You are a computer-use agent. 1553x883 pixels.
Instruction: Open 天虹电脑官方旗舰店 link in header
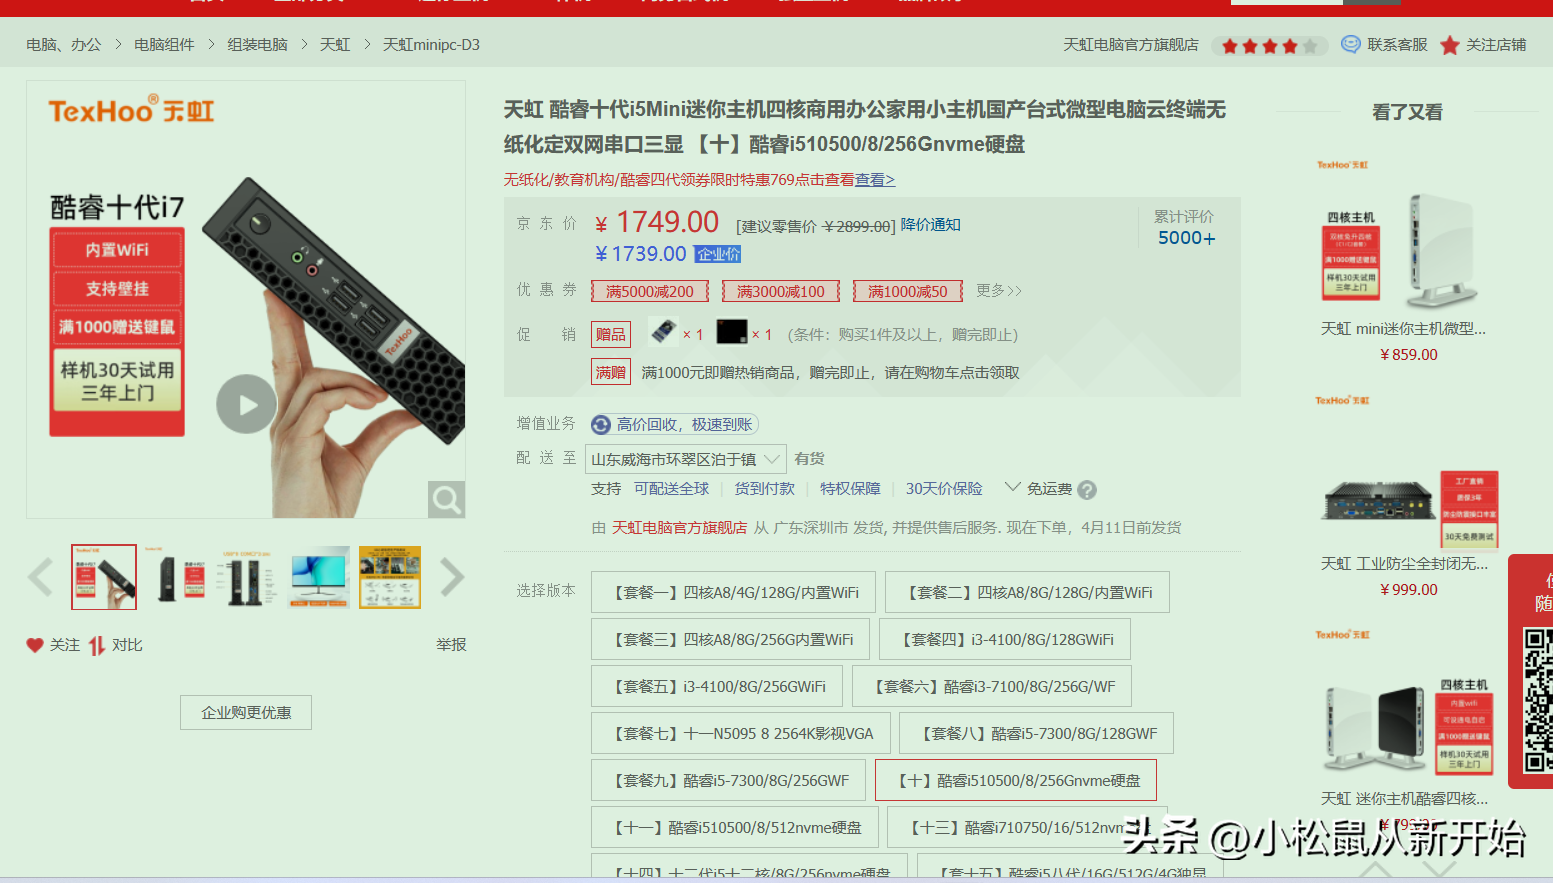tap(1131, 45)
